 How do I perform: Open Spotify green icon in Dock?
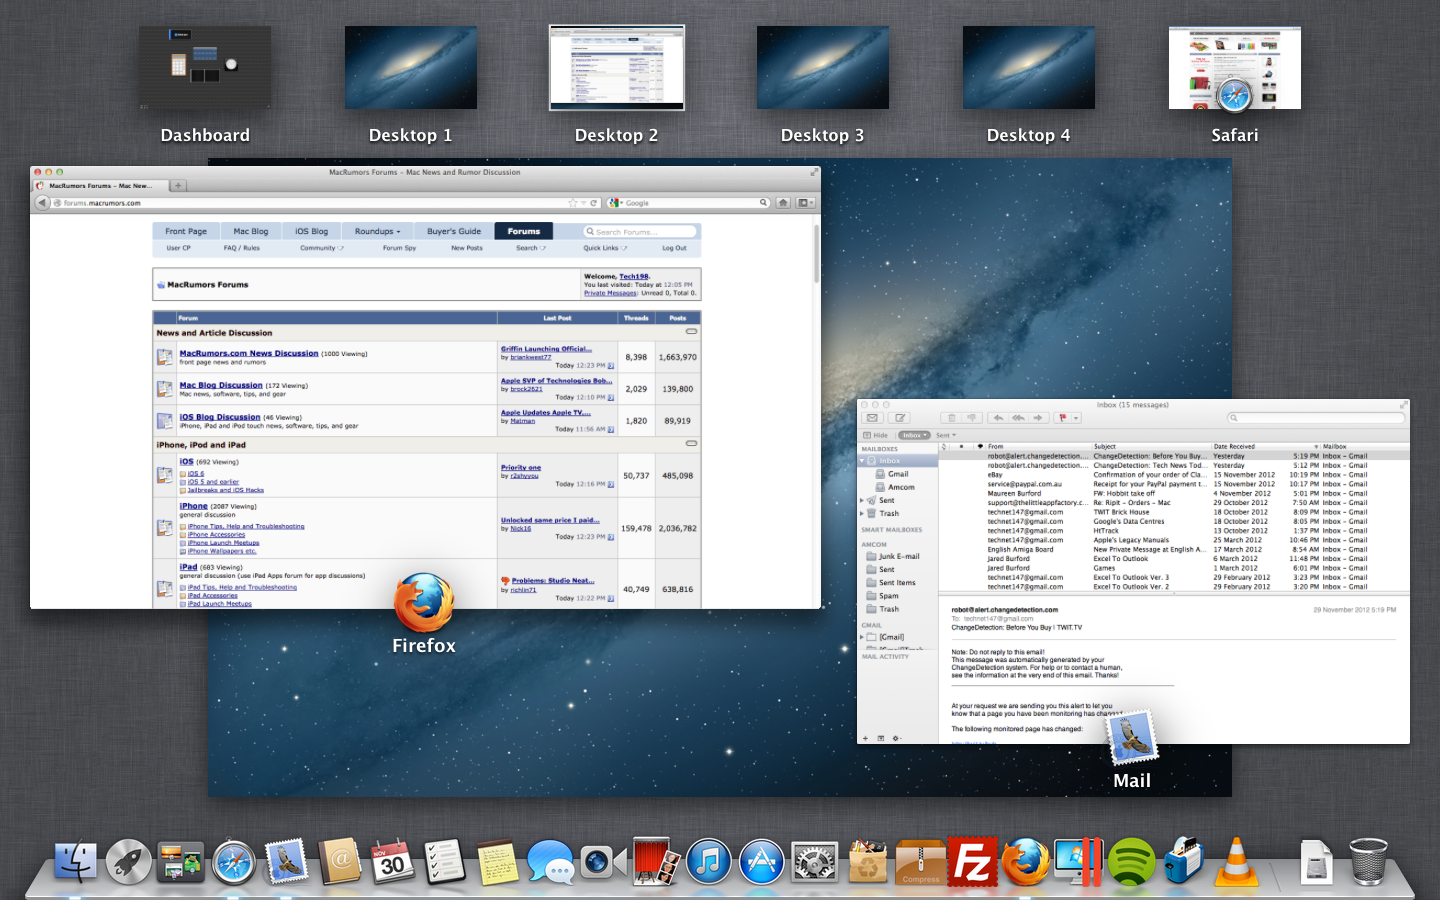[x=1131, y=861]
